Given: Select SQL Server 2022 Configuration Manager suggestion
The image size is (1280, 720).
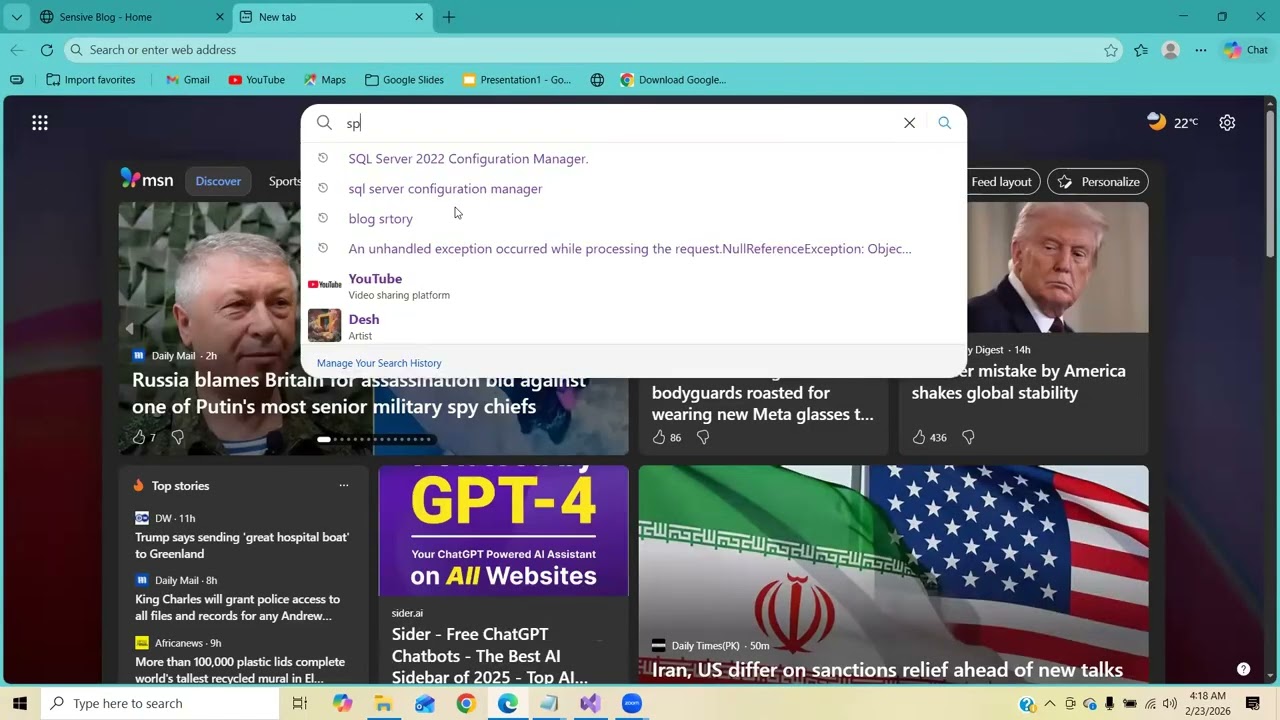Looking at the screenshot, I should click(x=634, y=159).
